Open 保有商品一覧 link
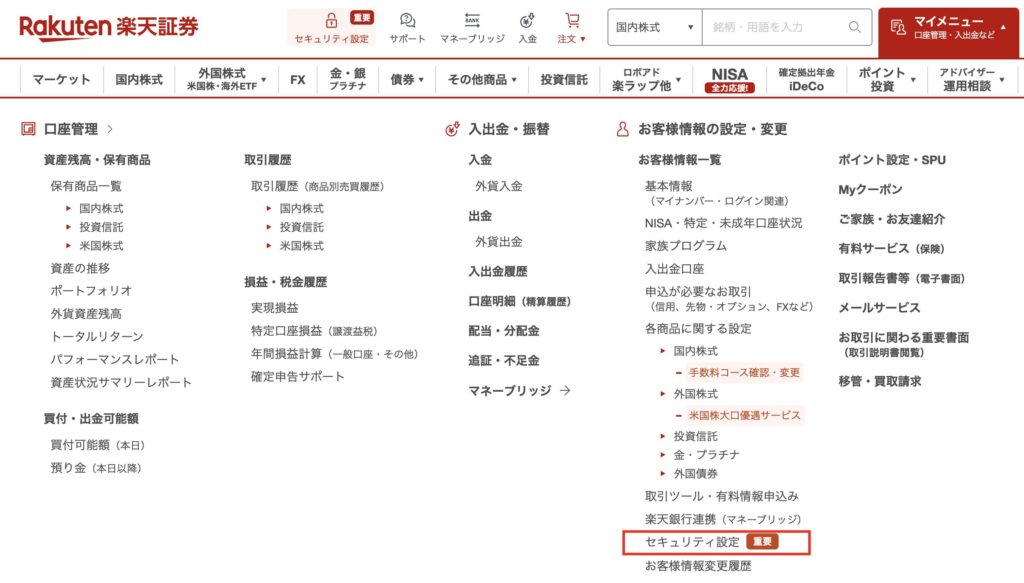The height and width of the screenshot is (583, 1024). [86, 186]
